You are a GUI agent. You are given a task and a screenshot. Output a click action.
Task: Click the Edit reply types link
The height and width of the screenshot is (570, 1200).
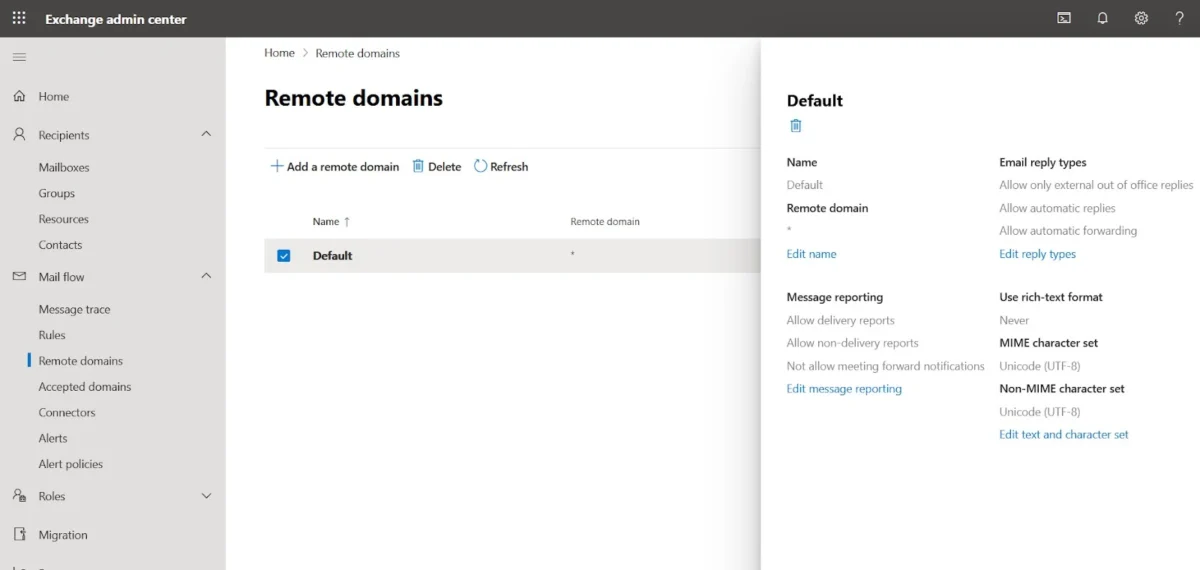tap(1037, 254)
